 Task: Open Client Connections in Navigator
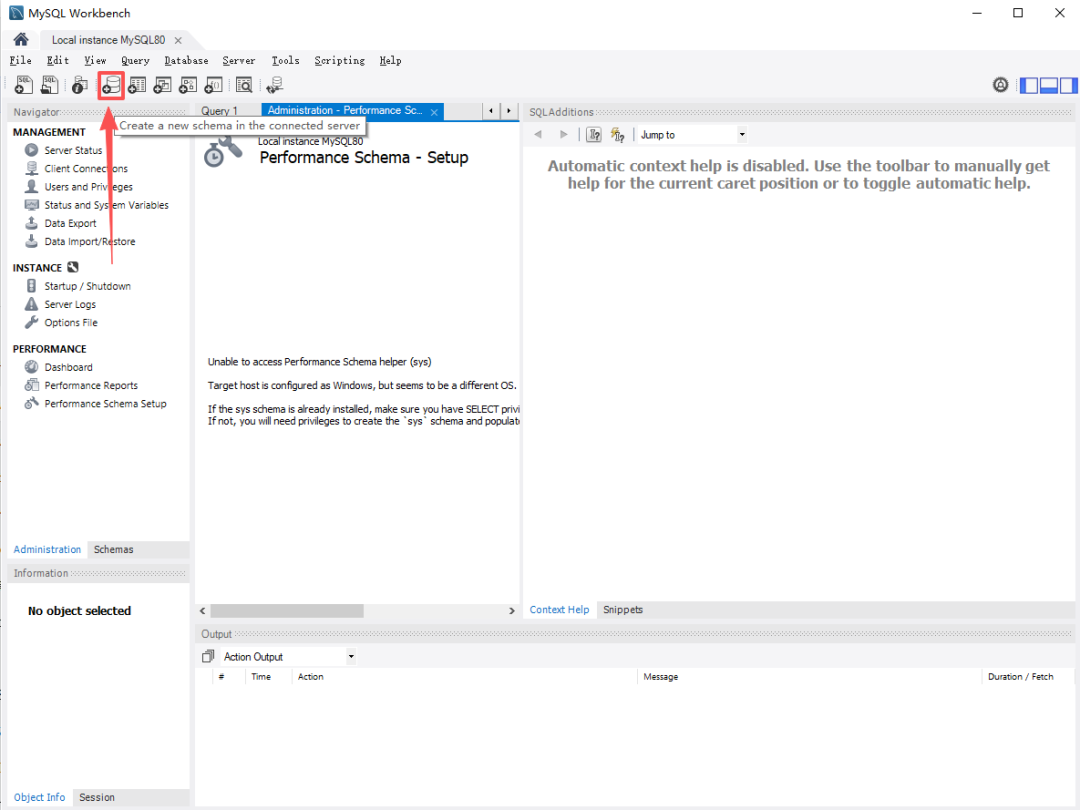coord(86,169)
